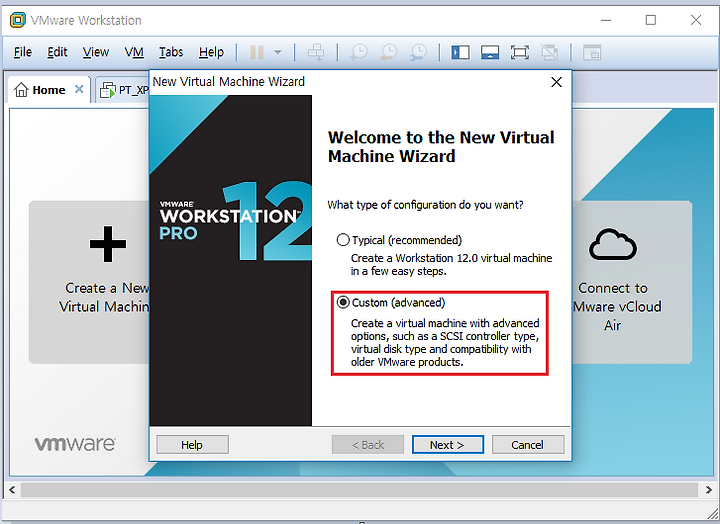
Task: Click the cloud icon on Home page
Action: (x=613, y=244)
